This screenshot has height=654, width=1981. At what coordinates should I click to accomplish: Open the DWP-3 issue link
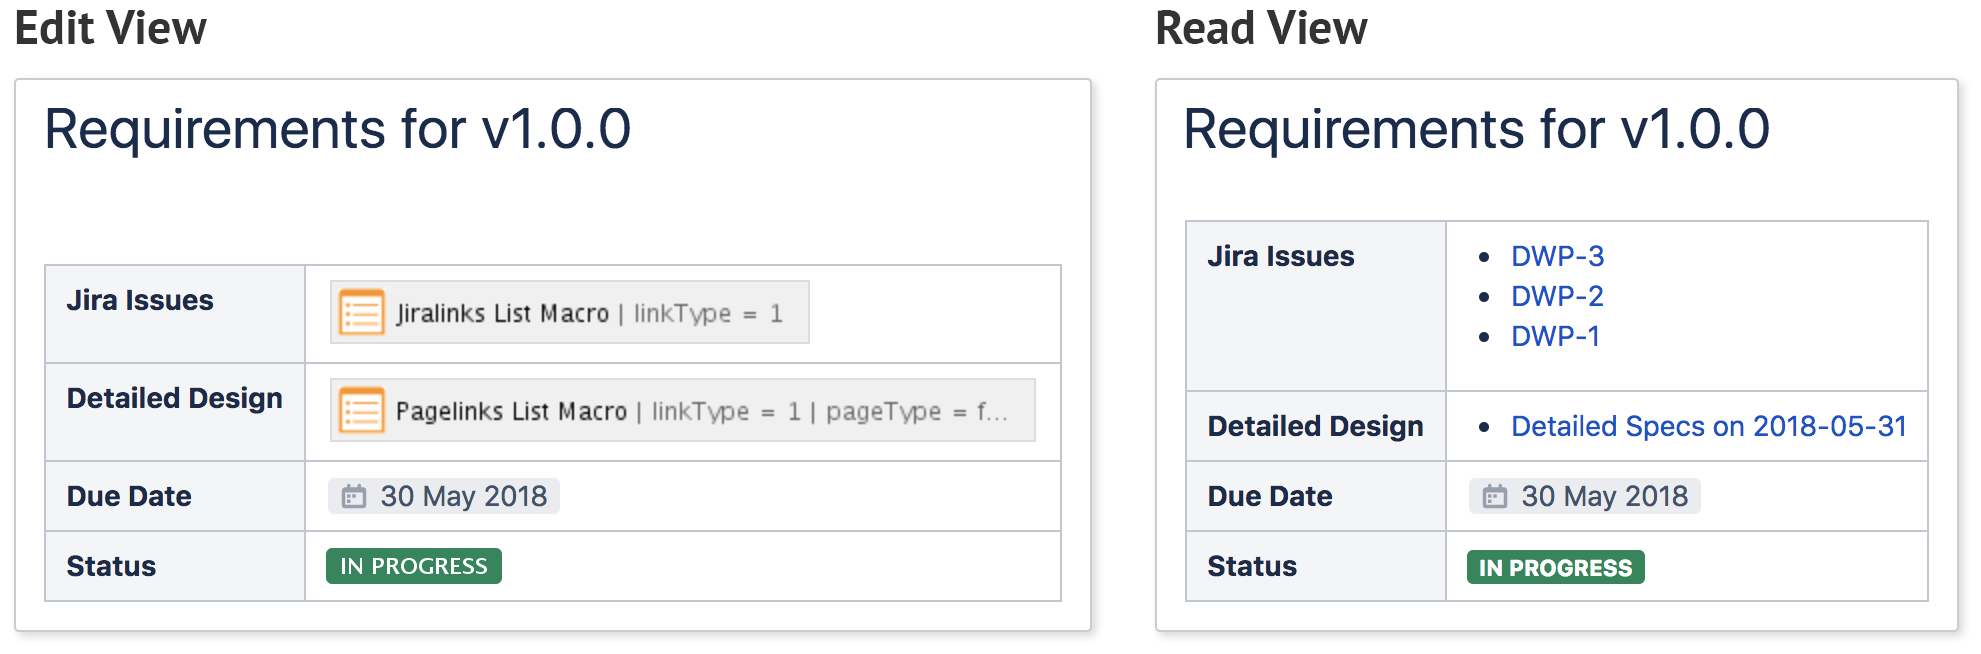pyautogui.click(x=1557, y=257)
